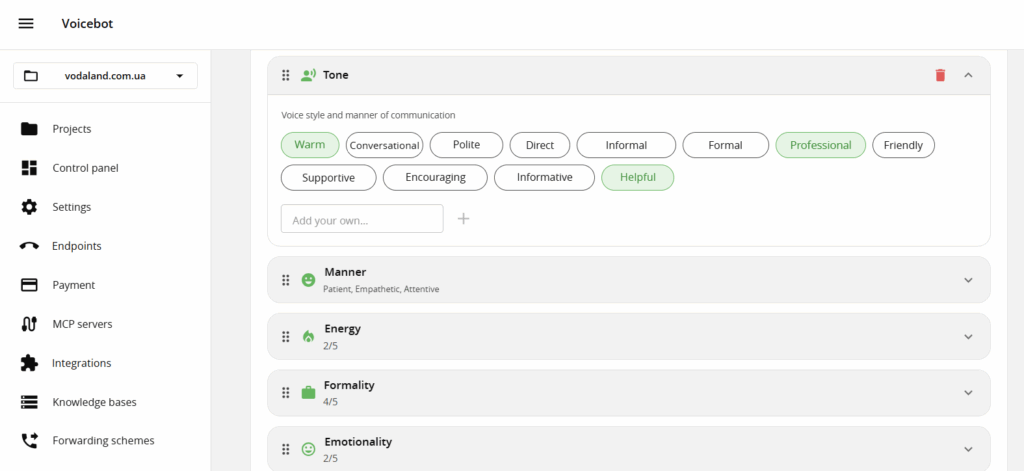Click the plus icon to add tone

pyautogui.click(x=463, y=218)
